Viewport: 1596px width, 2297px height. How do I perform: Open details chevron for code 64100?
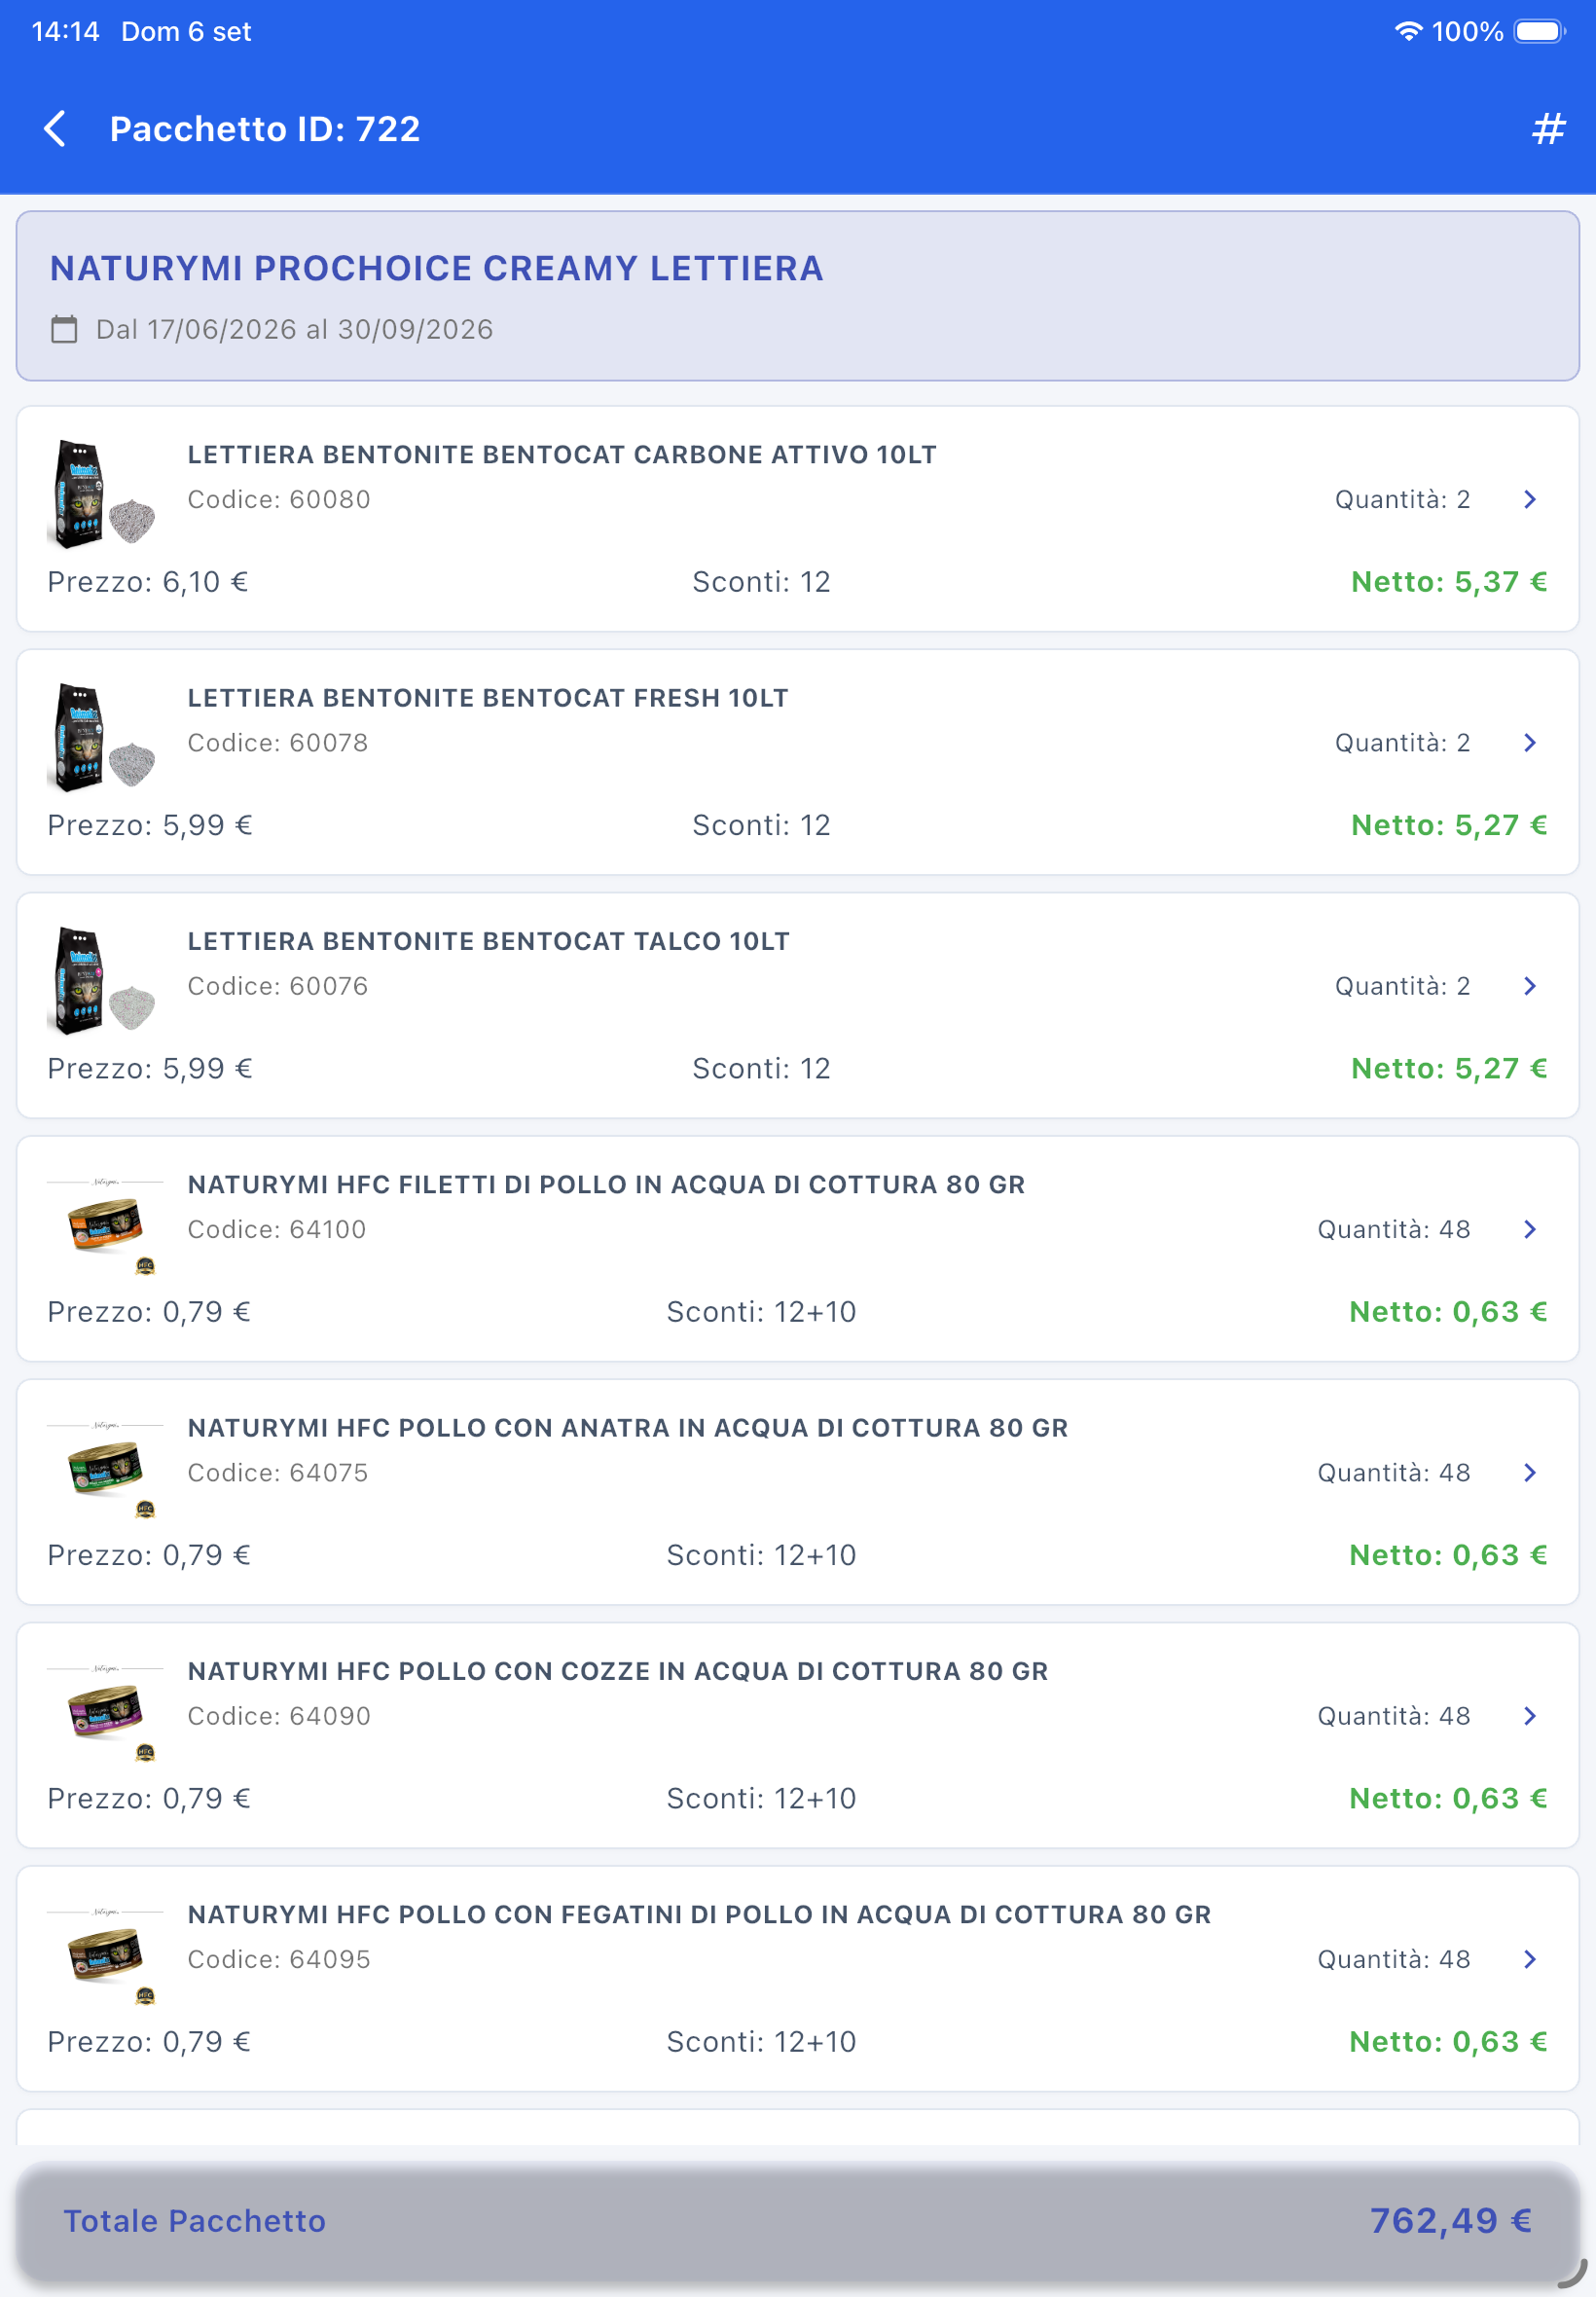(x=1529, y=1229)
